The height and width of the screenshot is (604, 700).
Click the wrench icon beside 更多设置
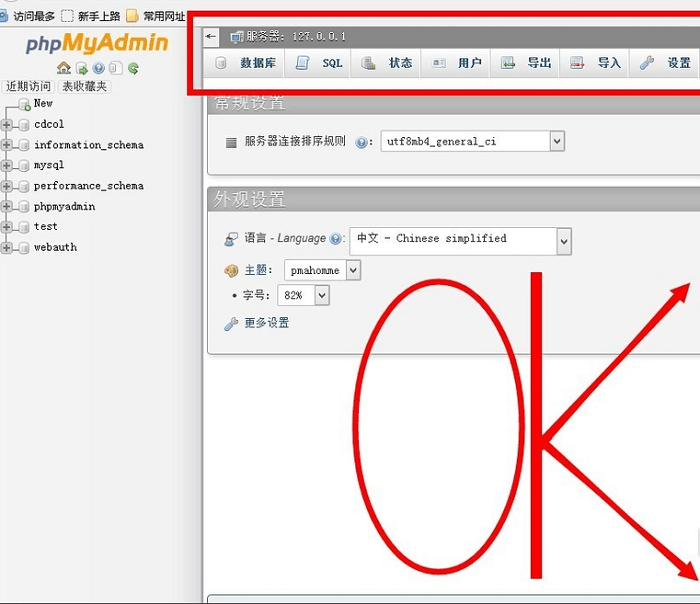231,324
